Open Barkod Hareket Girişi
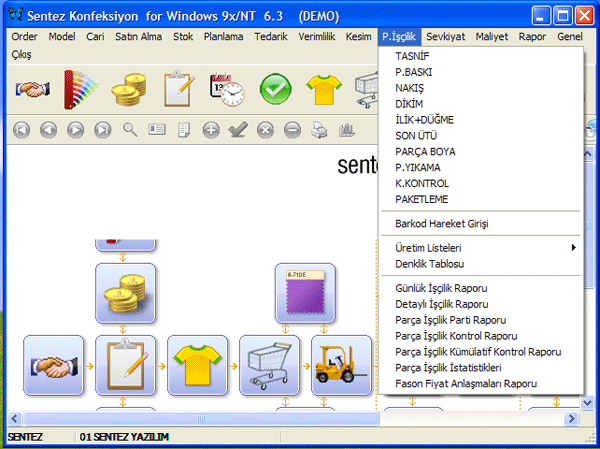 click(x=482, y=224)
